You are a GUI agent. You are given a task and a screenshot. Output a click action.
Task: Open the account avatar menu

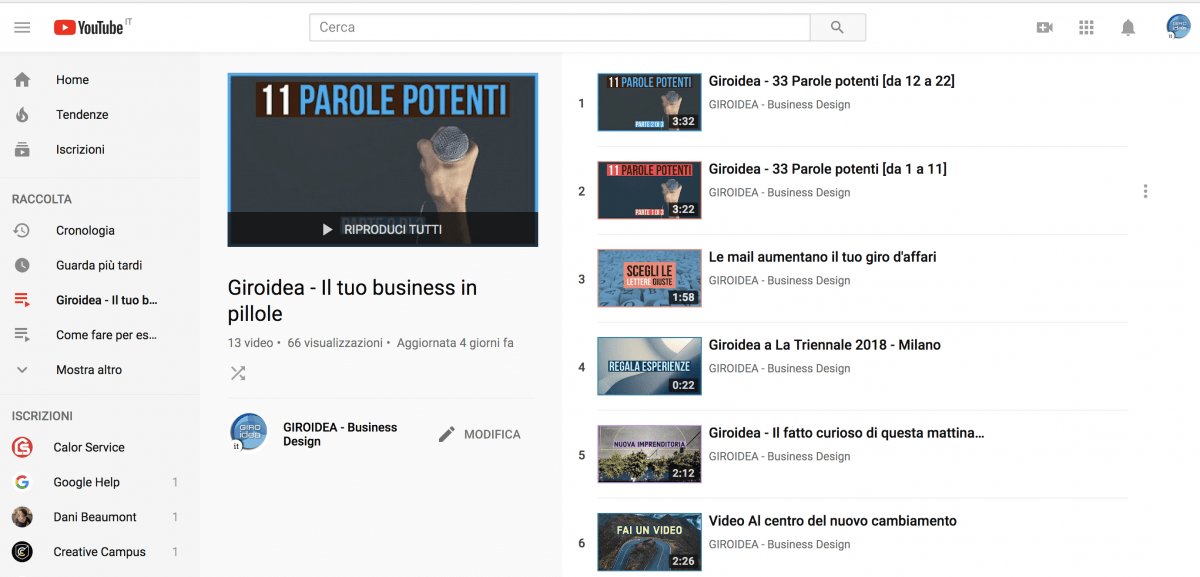point(1178,27)
